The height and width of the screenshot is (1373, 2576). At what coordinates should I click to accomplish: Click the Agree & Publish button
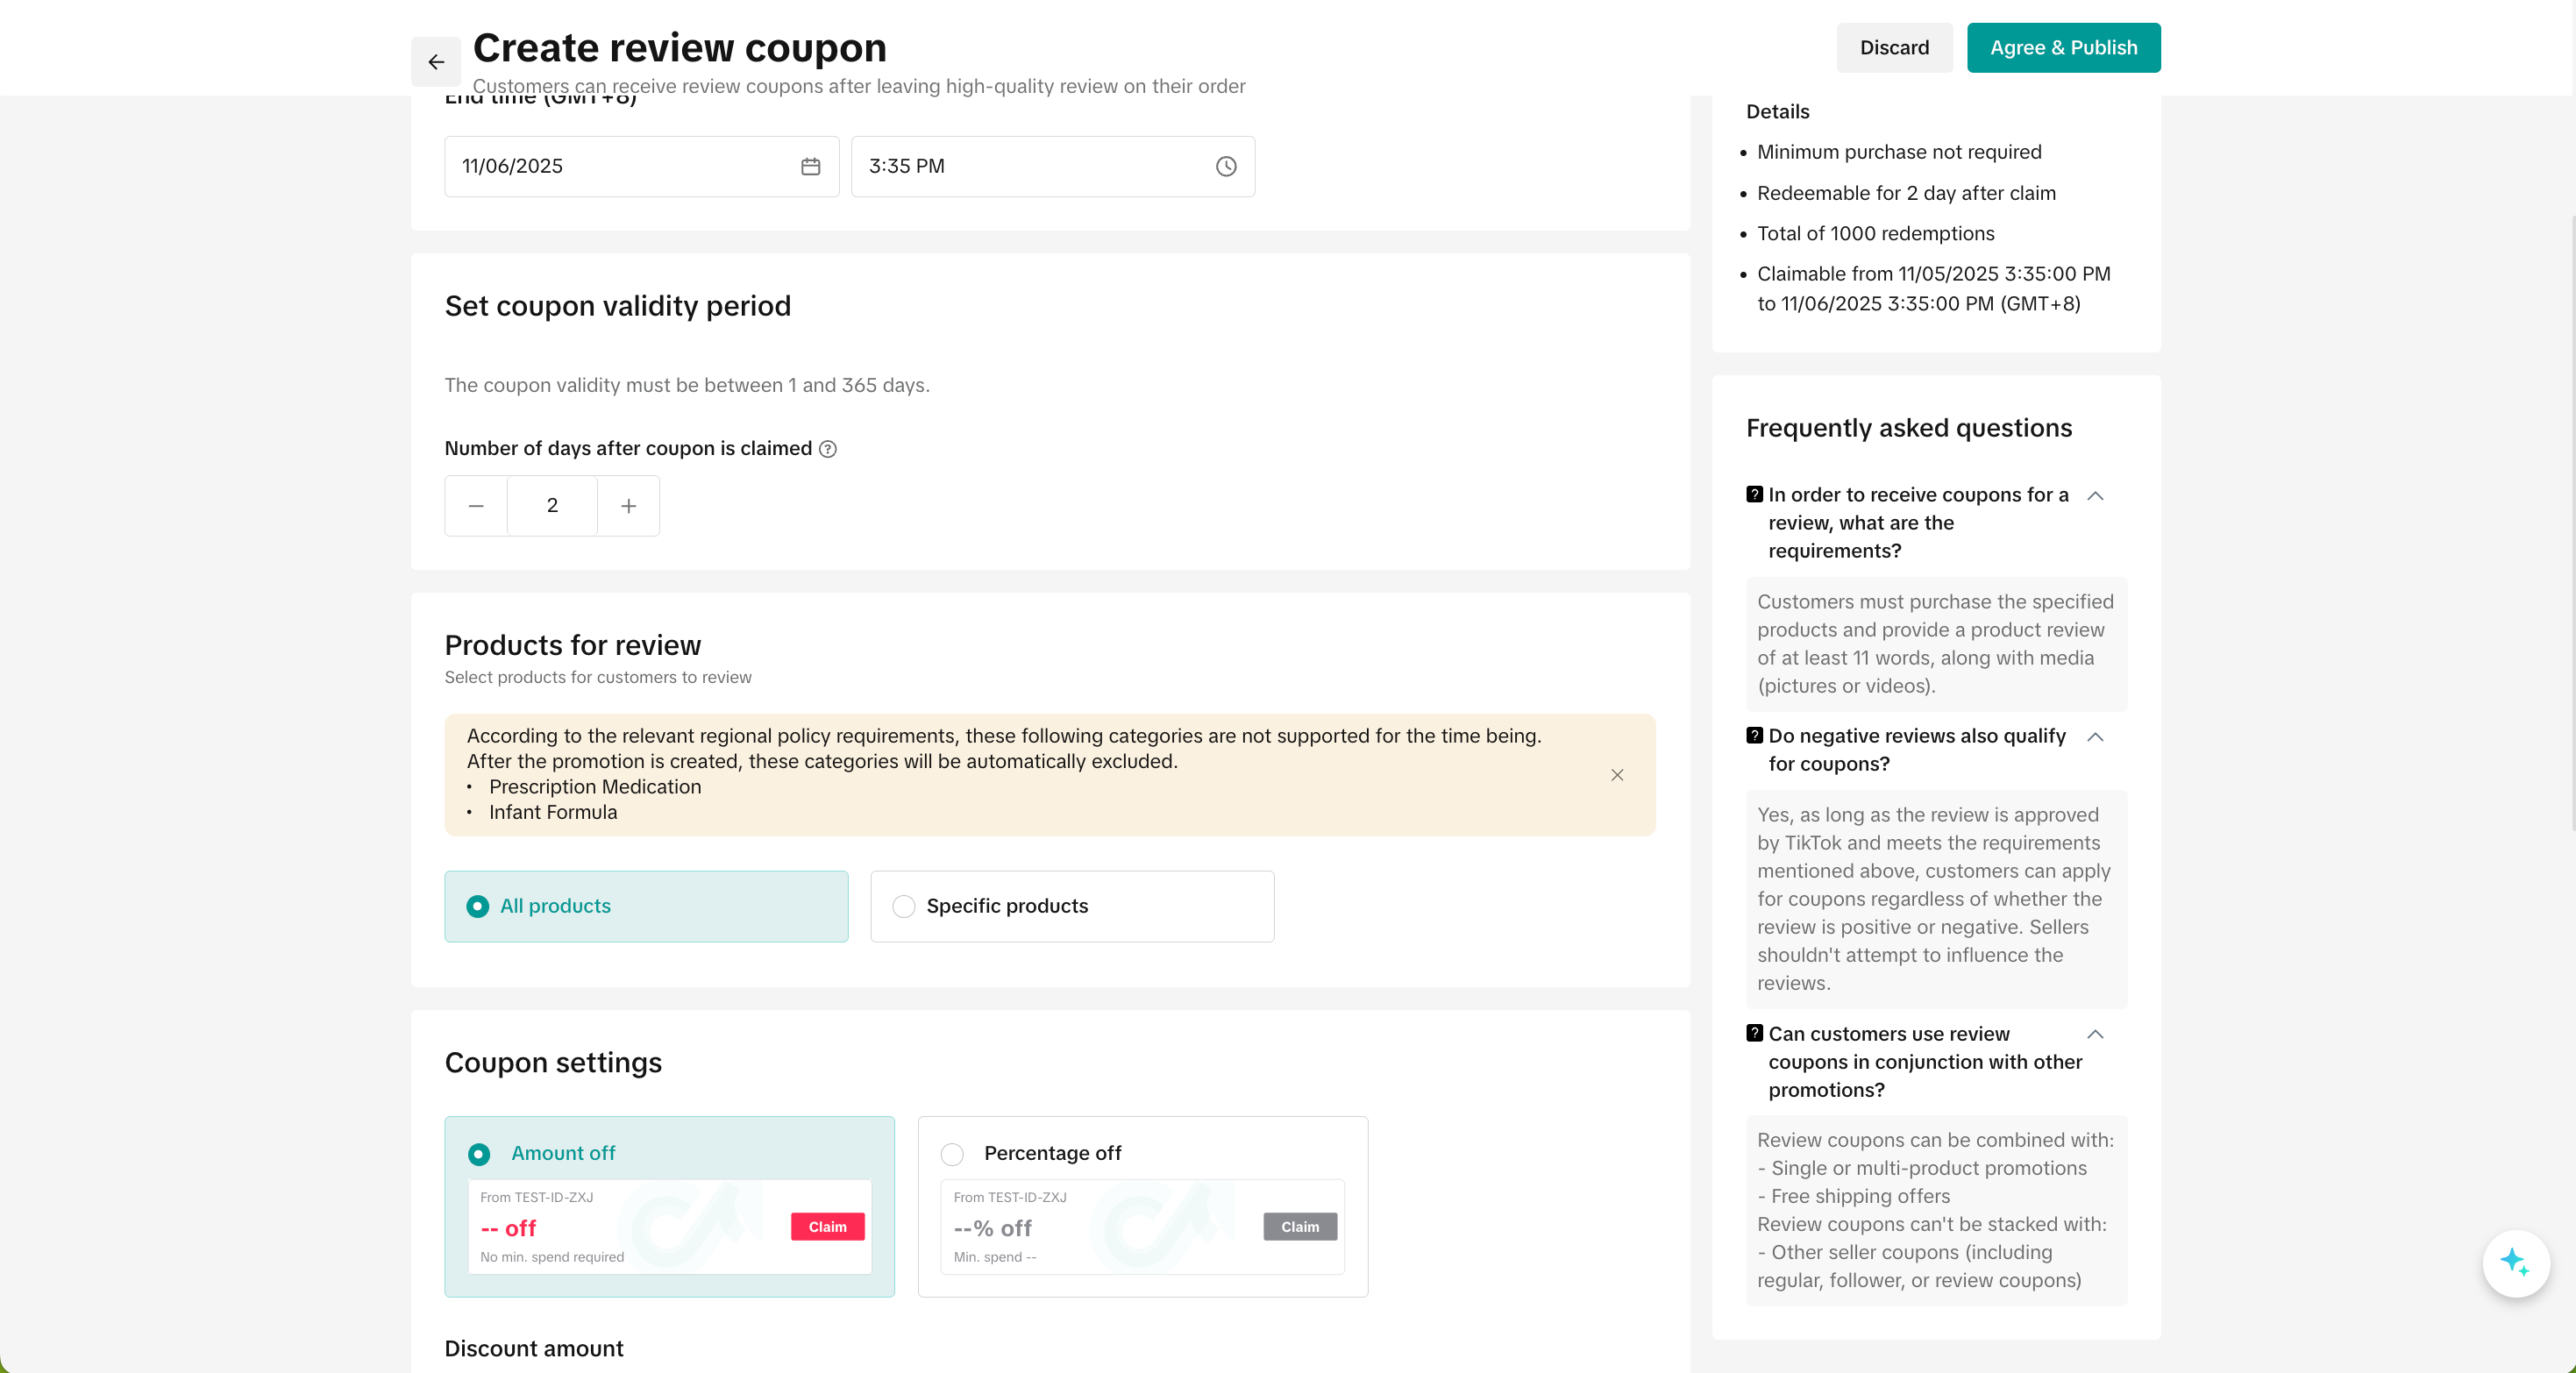click(x=2063, y=48)
